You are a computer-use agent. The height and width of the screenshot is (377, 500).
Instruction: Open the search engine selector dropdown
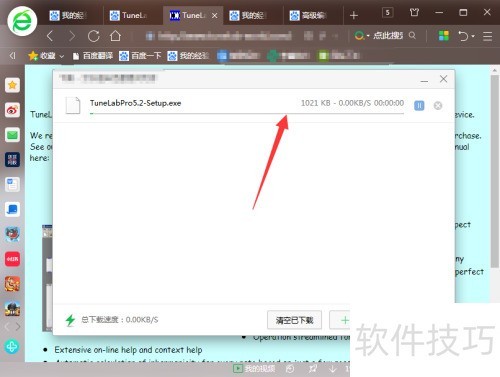pyautogui.click(x=362, y=35)
